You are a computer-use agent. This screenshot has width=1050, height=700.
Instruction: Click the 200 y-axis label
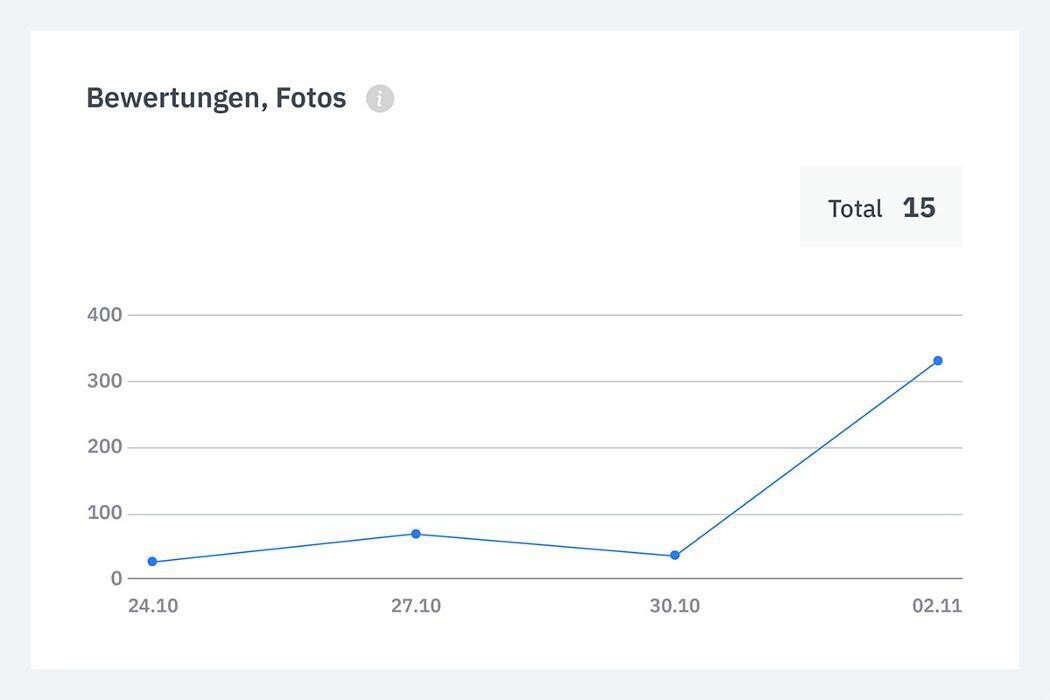click(104, 447)
